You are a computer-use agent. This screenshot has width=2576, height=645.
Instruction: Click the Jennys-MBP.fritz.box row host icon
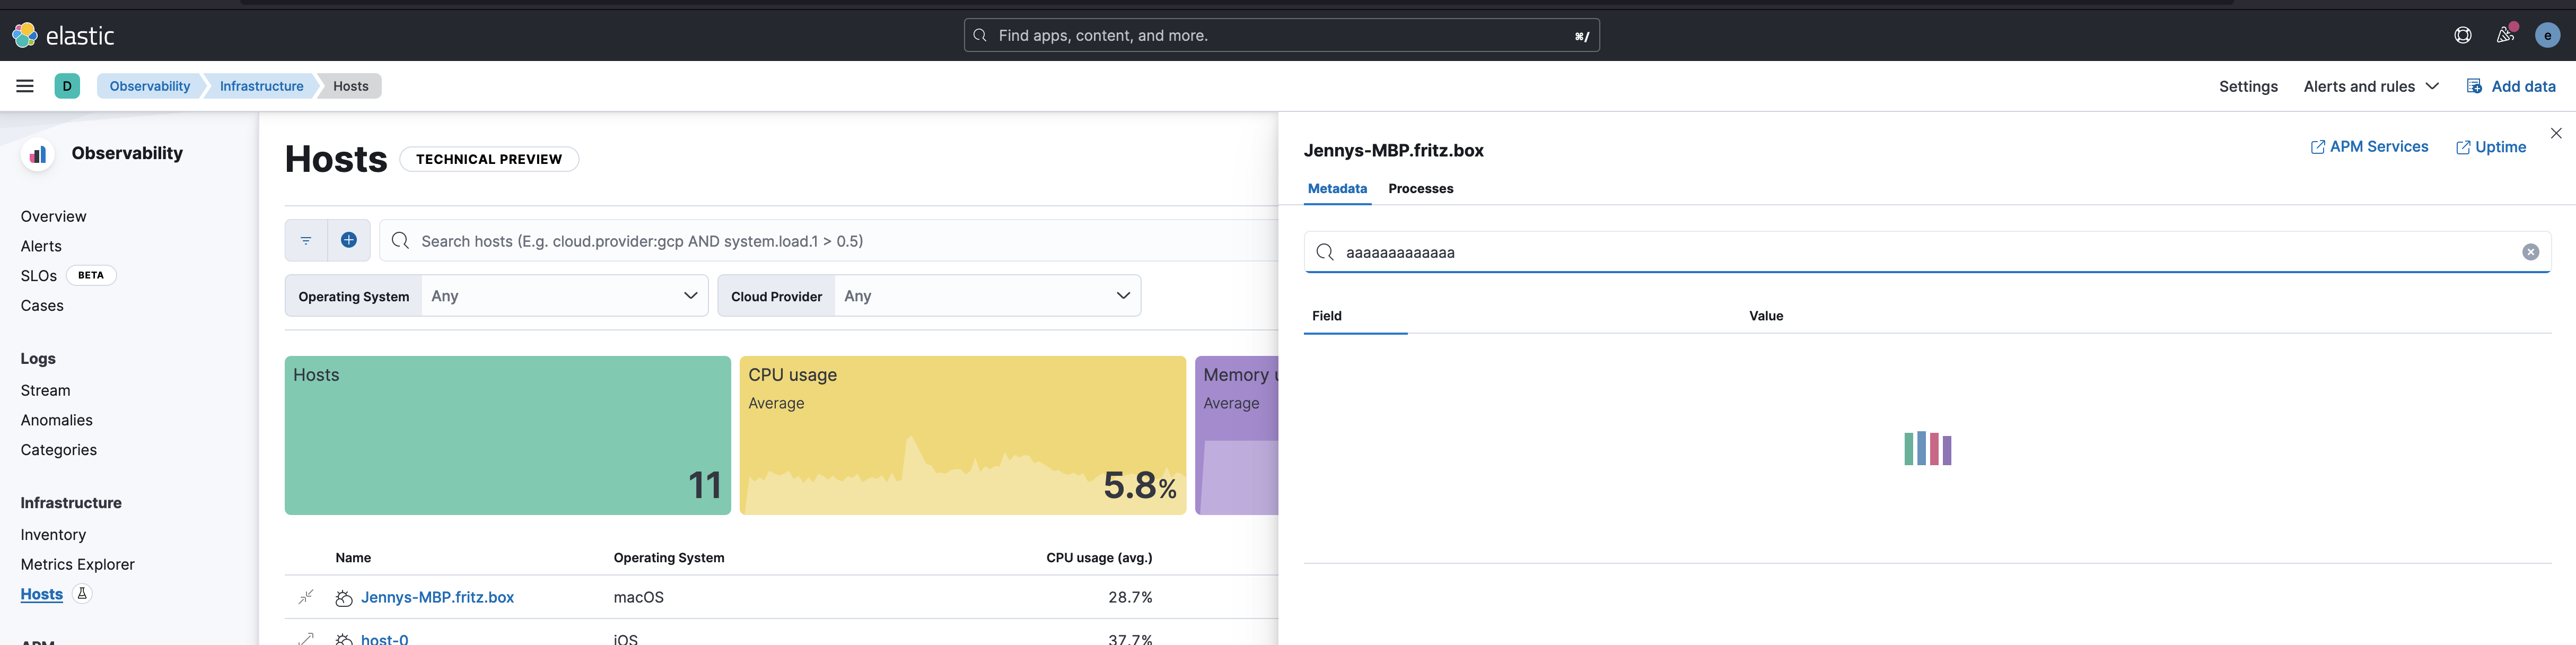343,598
